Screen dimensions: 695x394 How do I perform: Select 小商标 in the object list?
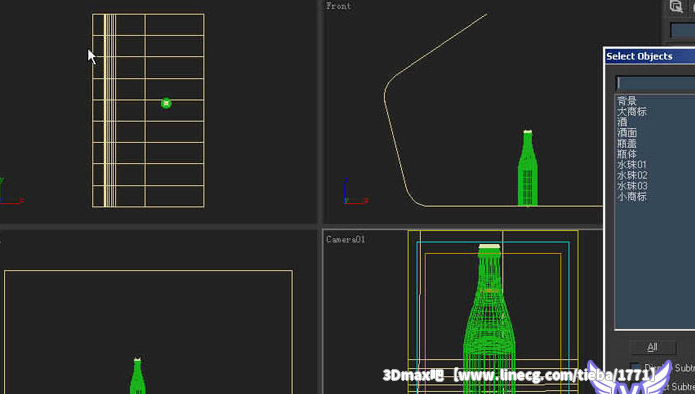coord(631,196)
